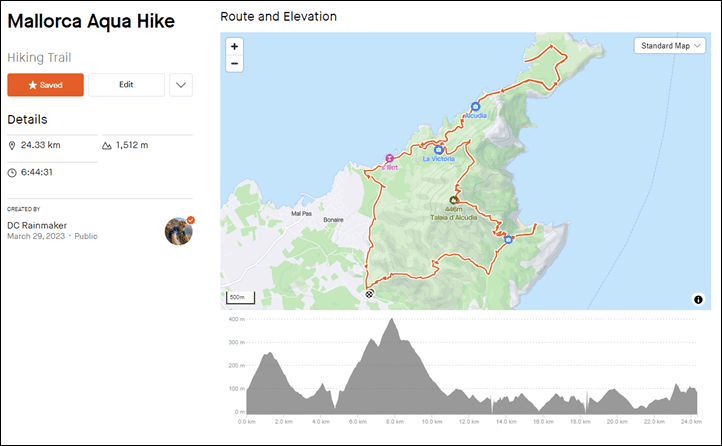Image resolution: width=722 pixels, height=446 pixels.
Task: Click the purple s'Illot marker
Action: point(390,158)
